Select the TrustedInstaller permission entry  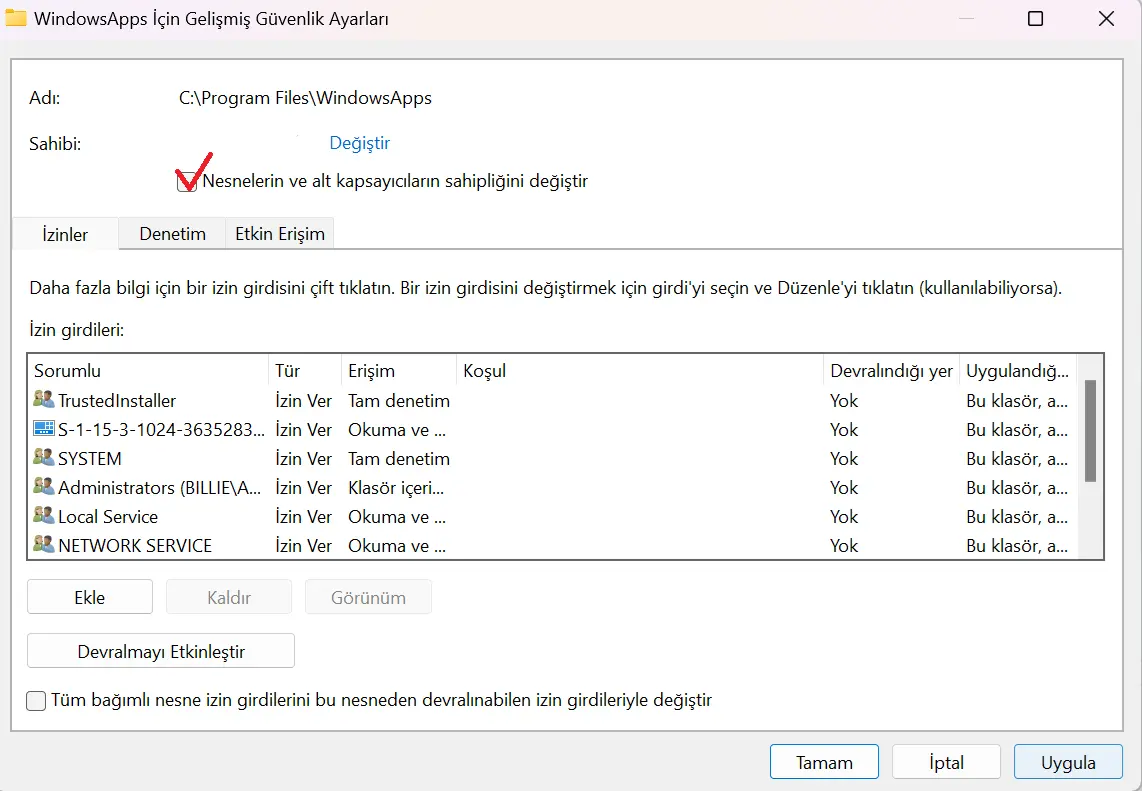tap(553, 401)
